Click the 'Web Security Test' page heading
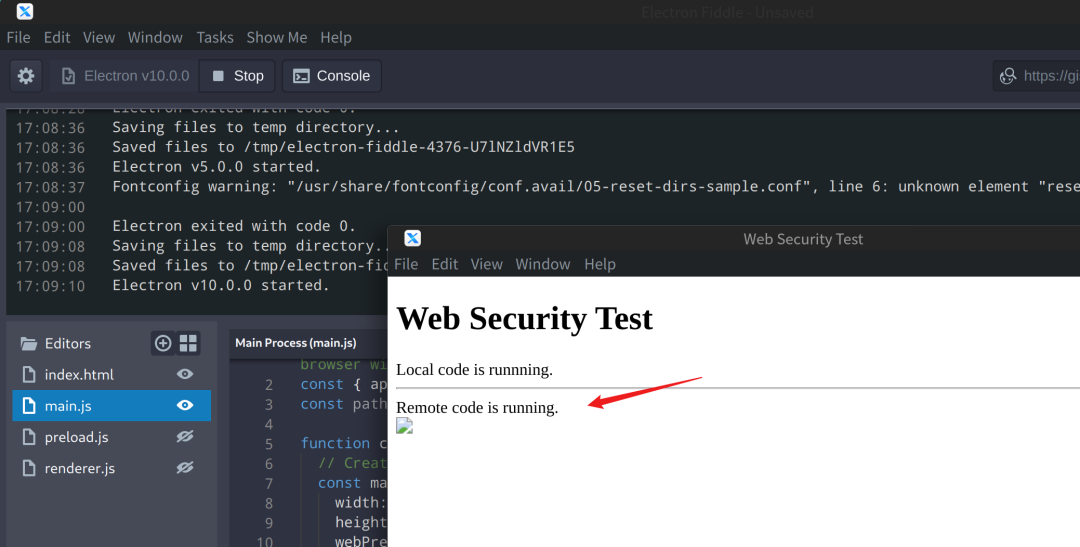This screenshot has width=1080, height=547. [x=525, y=318]
